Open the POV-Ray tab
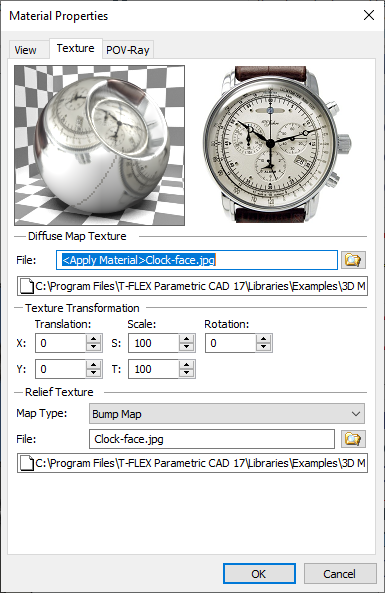Image resolution: width=385 pixels, height=593 pixels. click(127, 50)
